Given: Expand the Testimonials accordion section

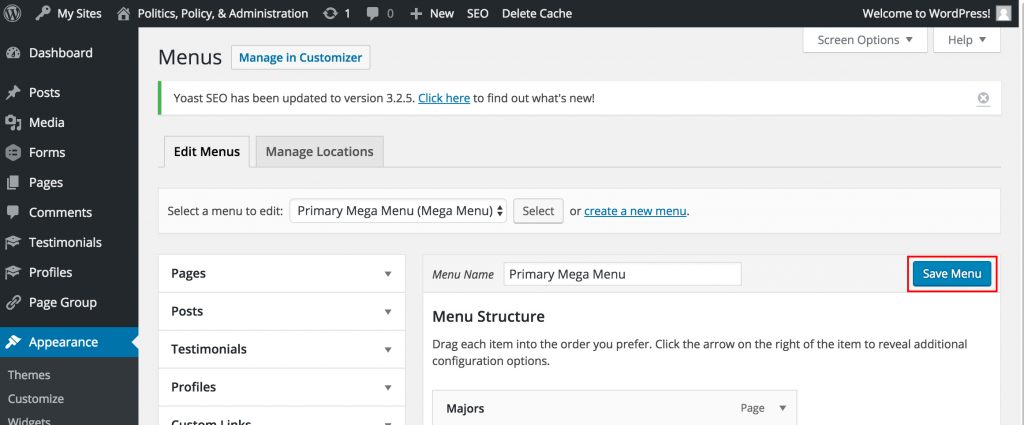Looking at the screenshot, I should pos(388,350).
